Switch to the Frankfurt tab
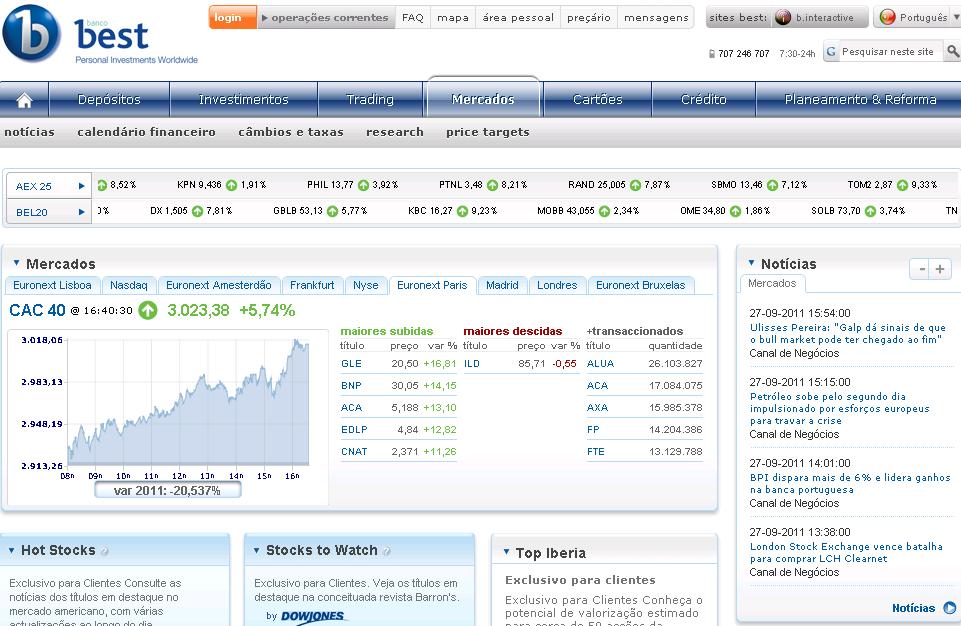This screenshot has width=961, height=626. coord(312,285)
